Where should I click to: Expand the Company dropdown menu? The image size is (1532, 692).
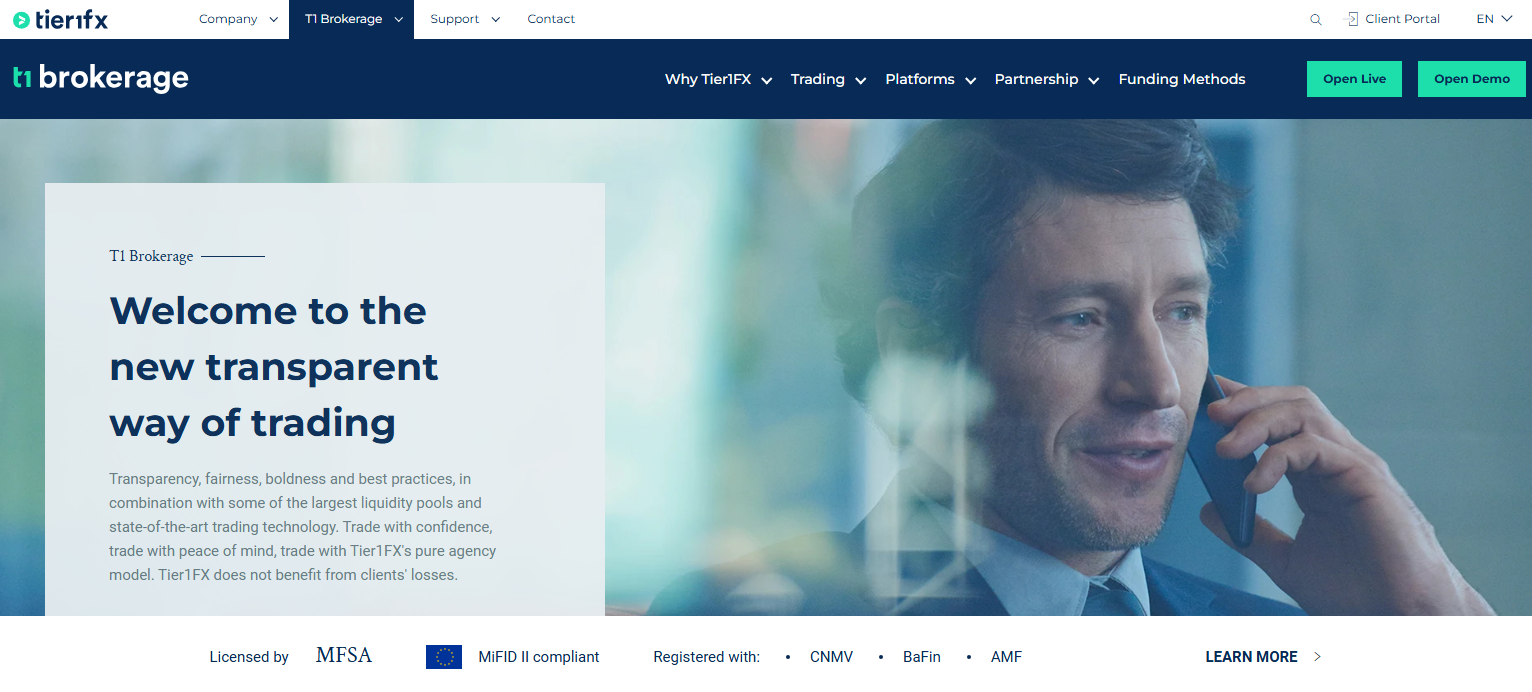point(238,19)
